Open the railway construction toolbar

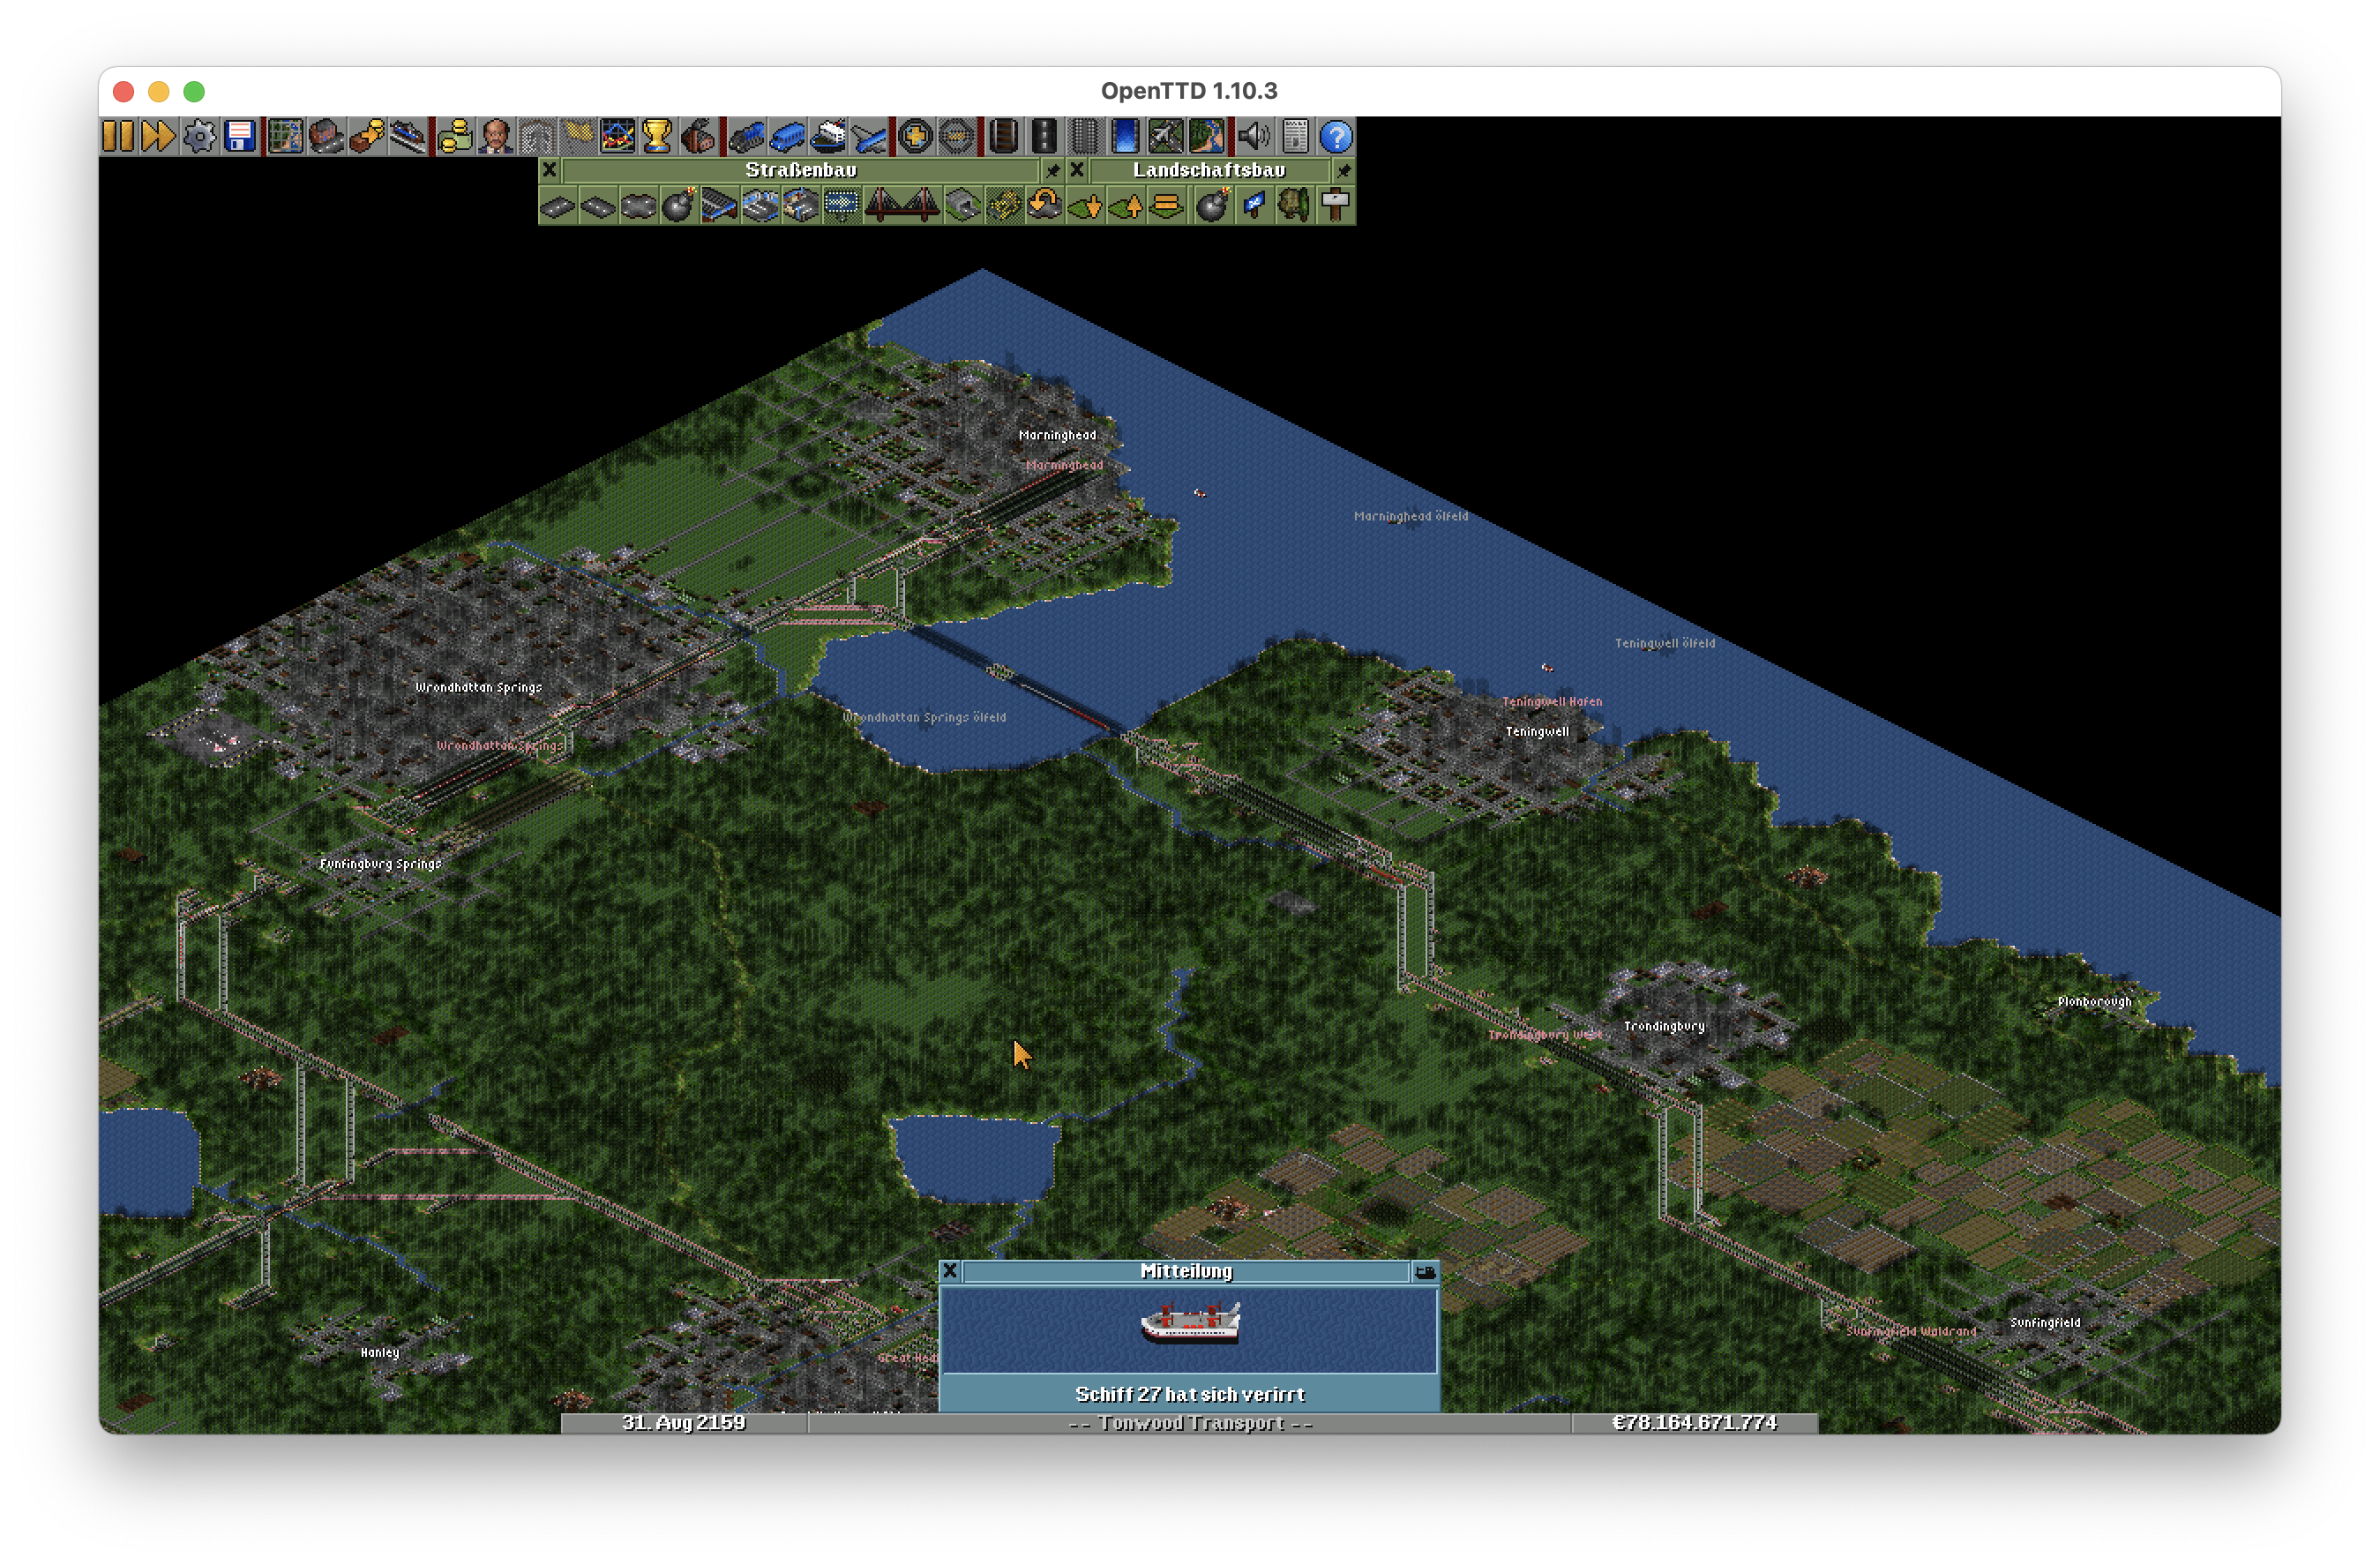pyautogui.click(x=1003, y=136)
